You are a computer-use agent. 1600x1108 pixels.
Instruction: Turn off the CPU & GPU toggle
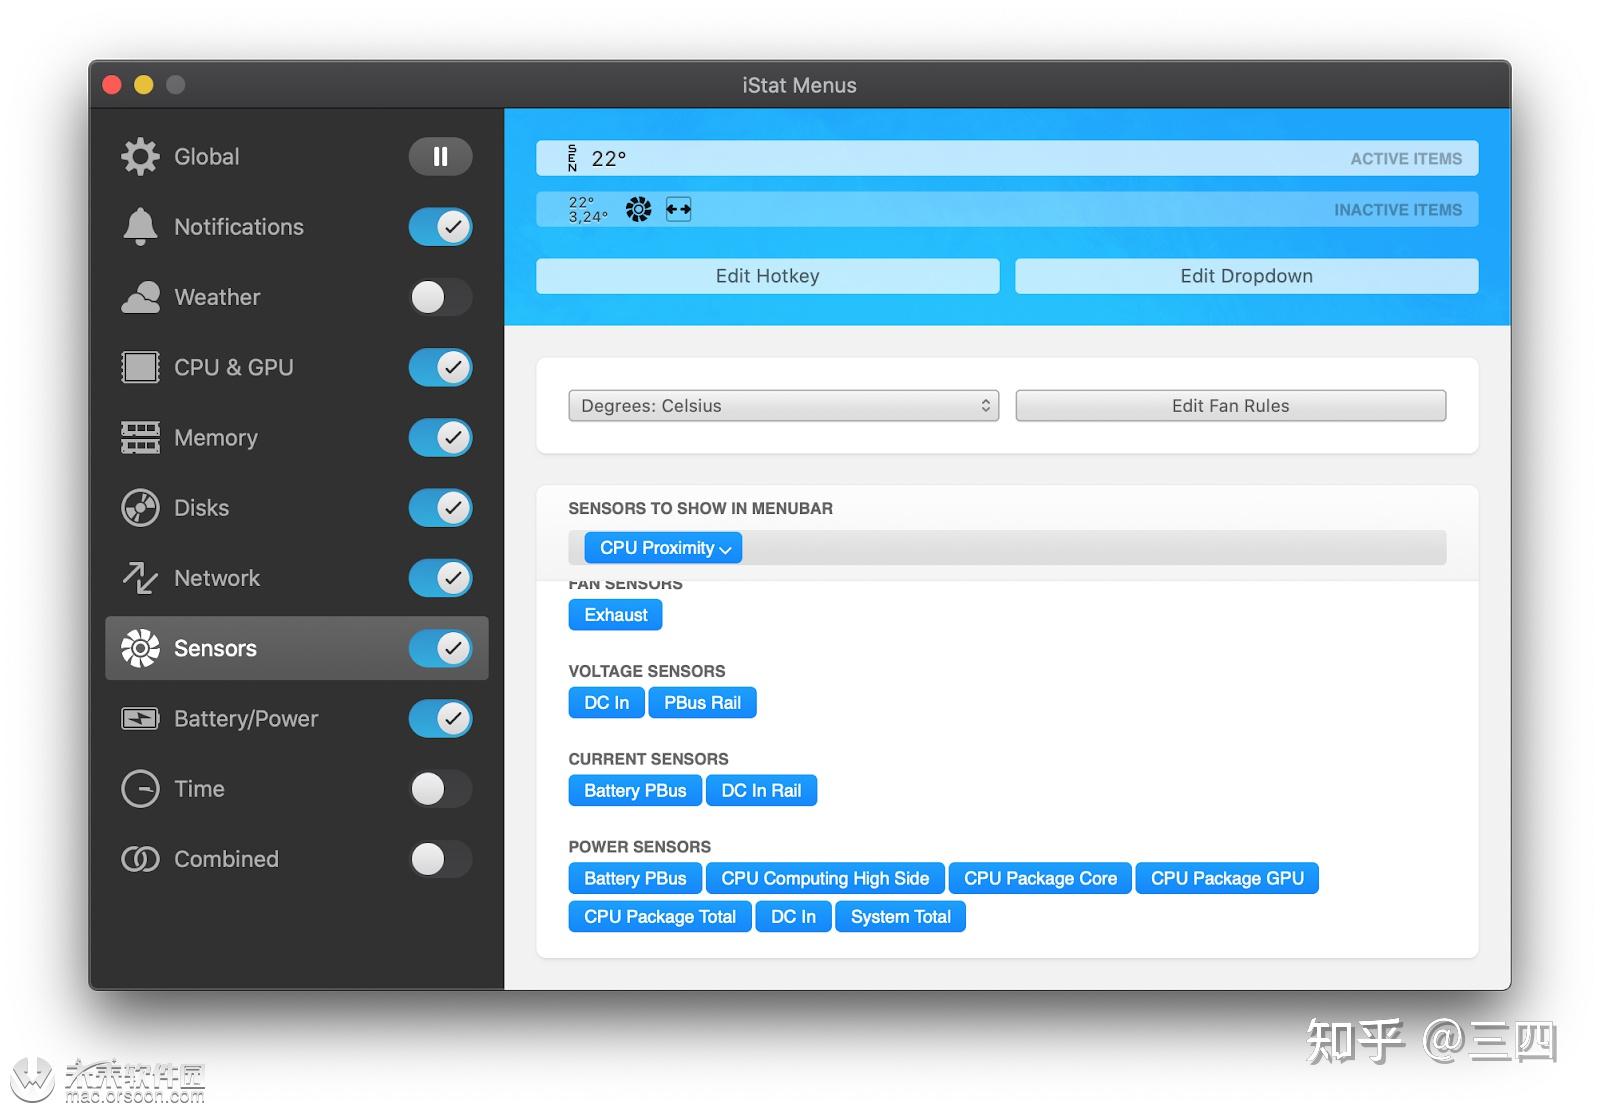pos(440,367)
